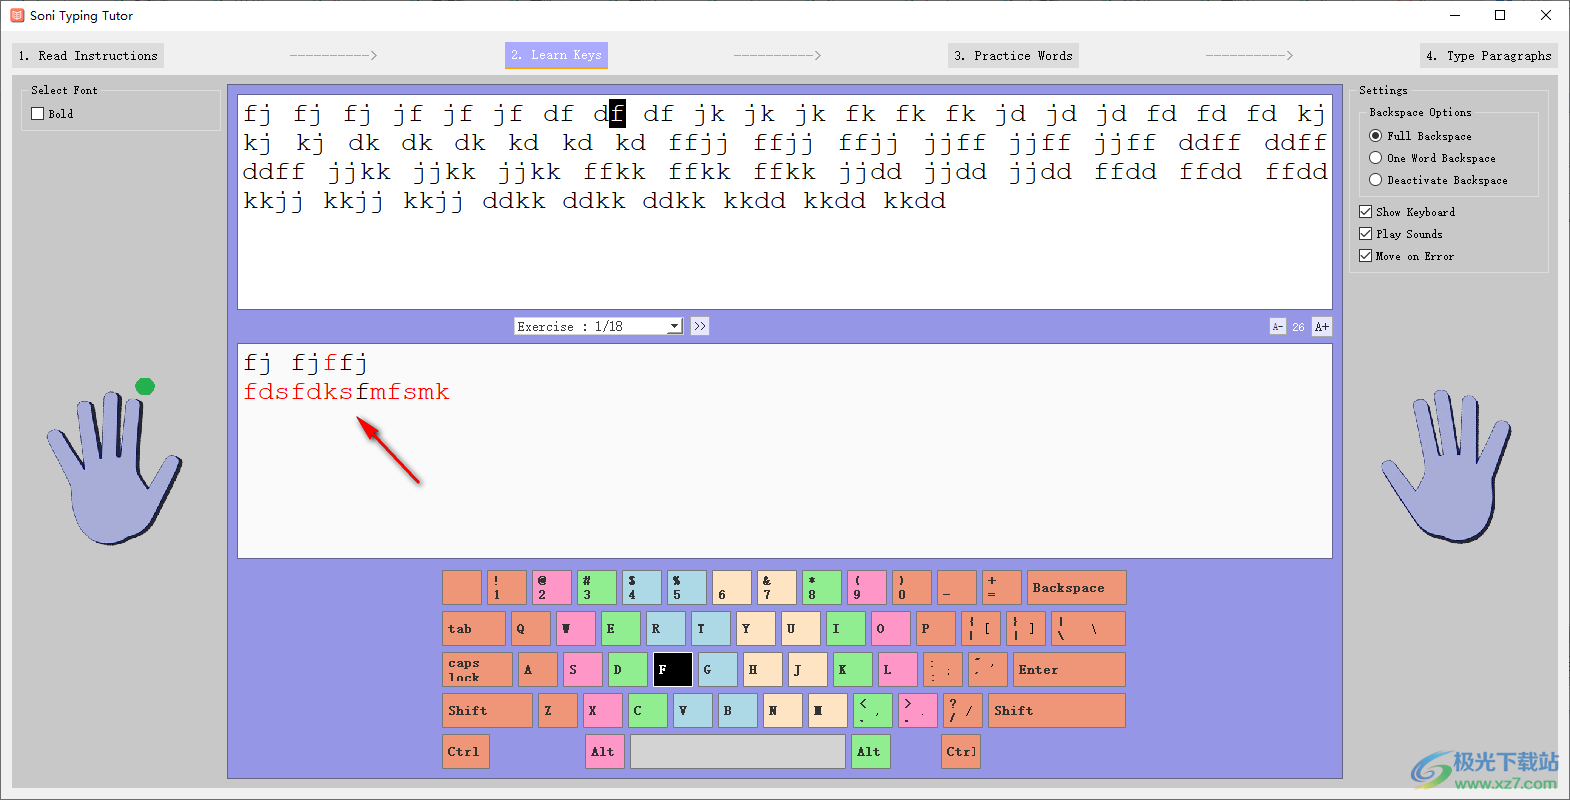Increase font size with A+ button
The height and width of the screenshot is (800, 1570).
coord(1322,327)
